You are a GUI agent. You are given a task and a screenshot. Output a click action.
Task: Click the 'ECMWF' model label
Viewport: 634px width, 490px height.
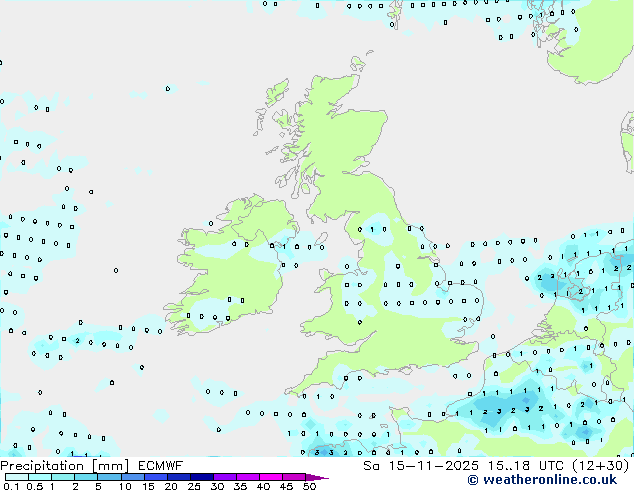click(160, 466)
